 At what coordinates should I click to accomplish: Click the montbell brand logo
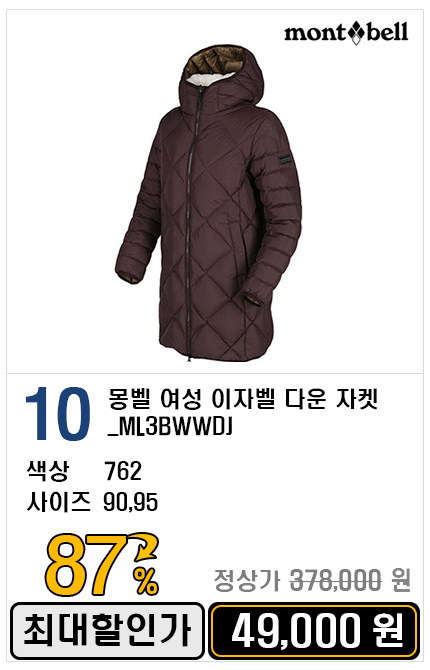346,33
